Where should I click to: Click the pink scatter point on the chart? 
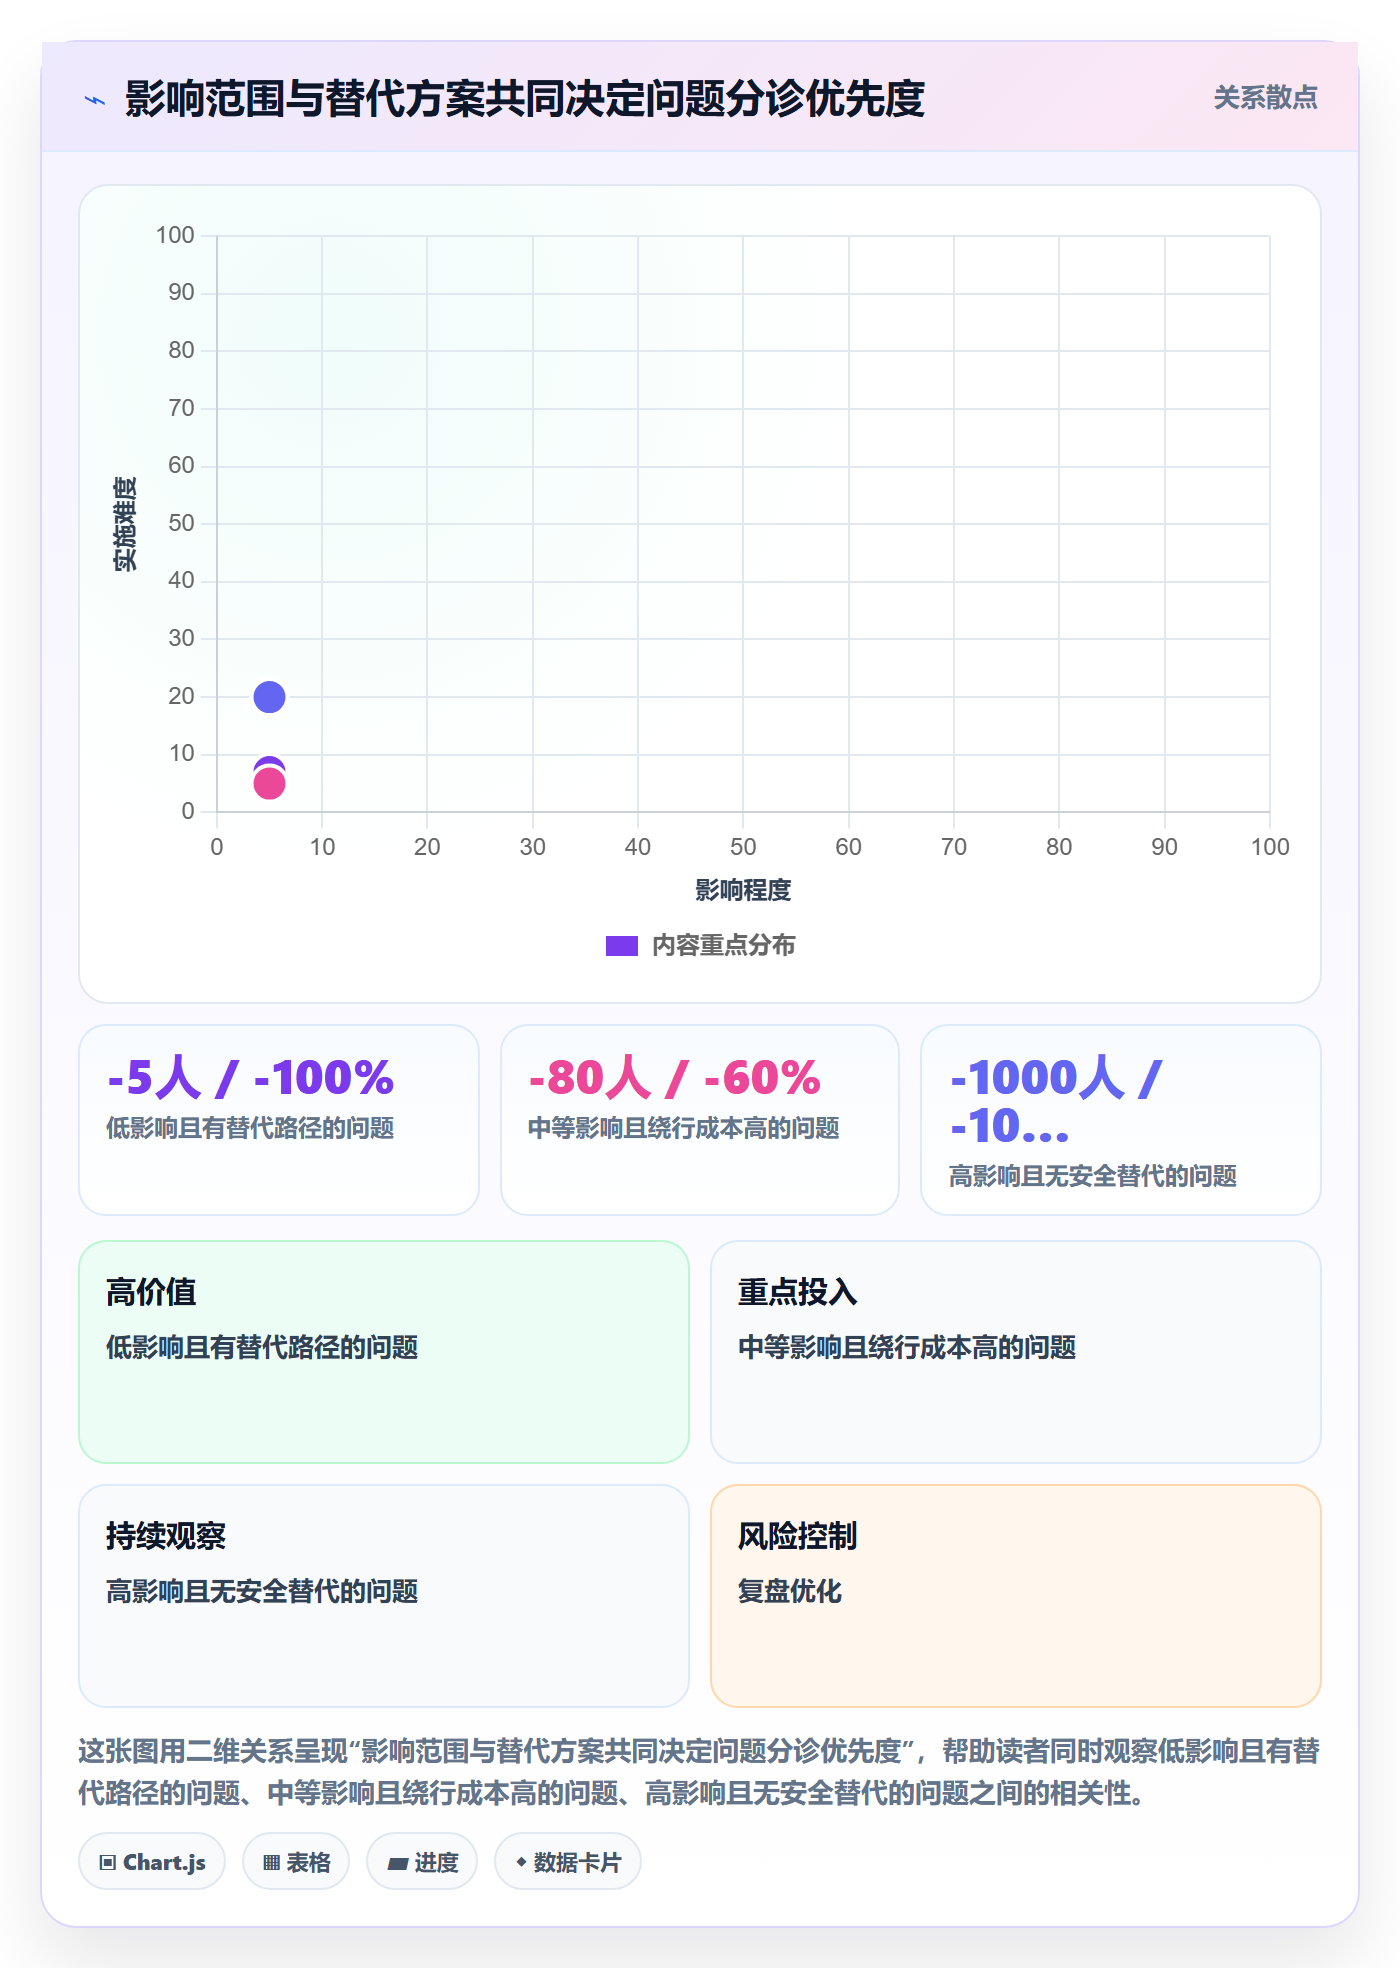pyautogui.click(x=269, y=784)
